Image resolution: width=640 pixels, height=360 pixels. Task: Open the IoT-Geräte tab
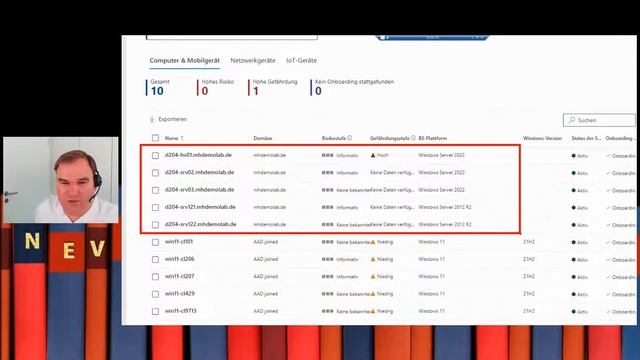(301, 60)
